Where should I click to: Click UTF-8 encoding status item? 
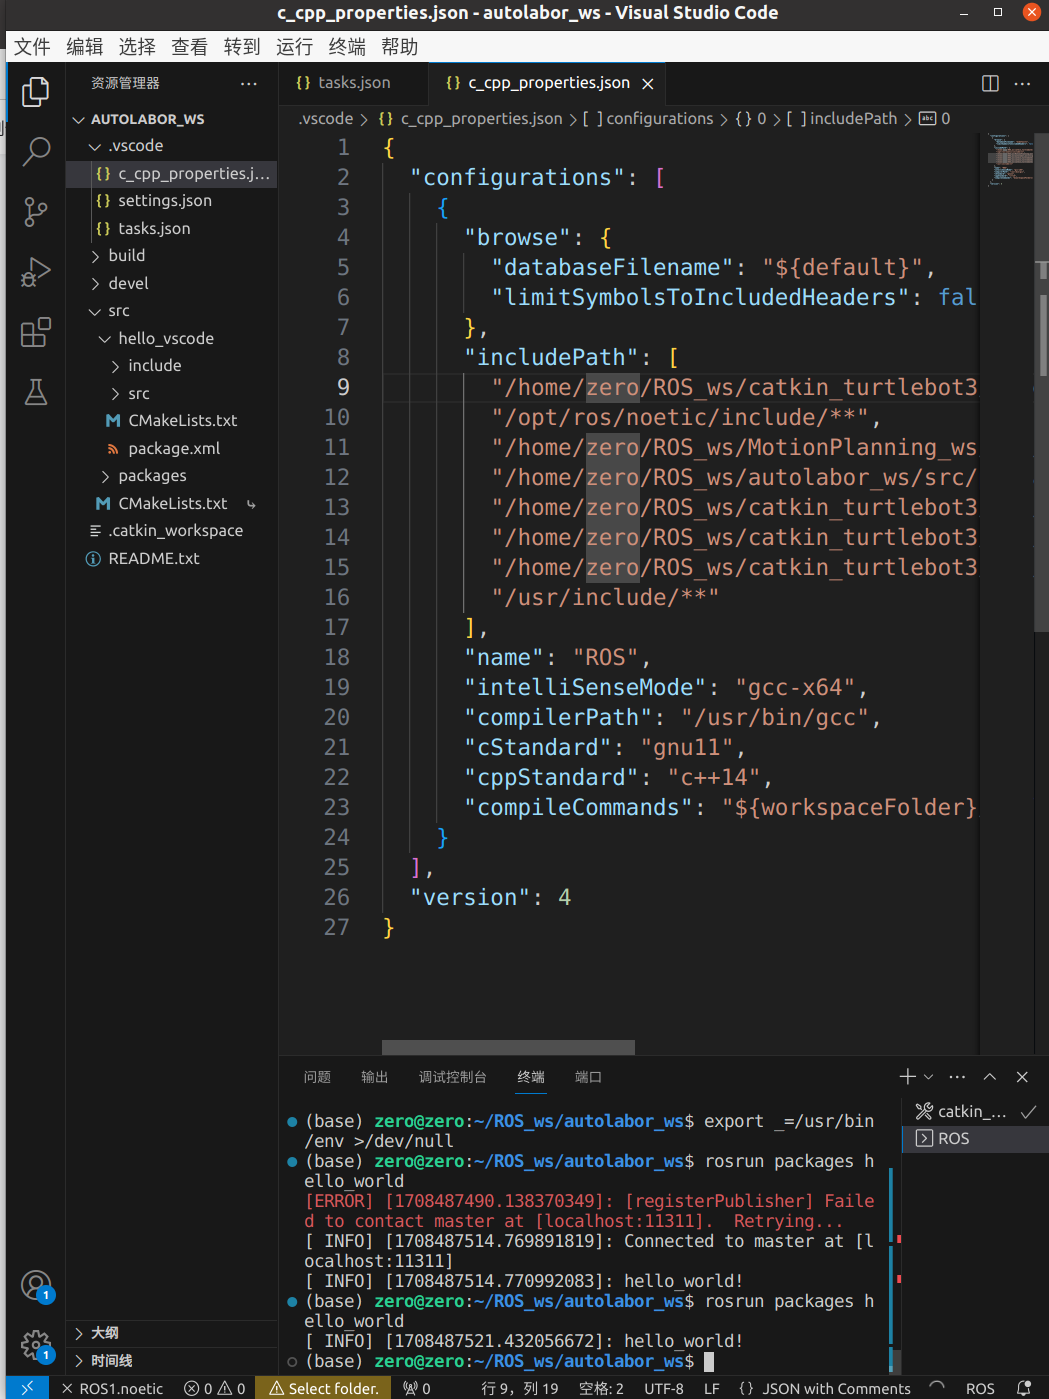coord(664,1388)
